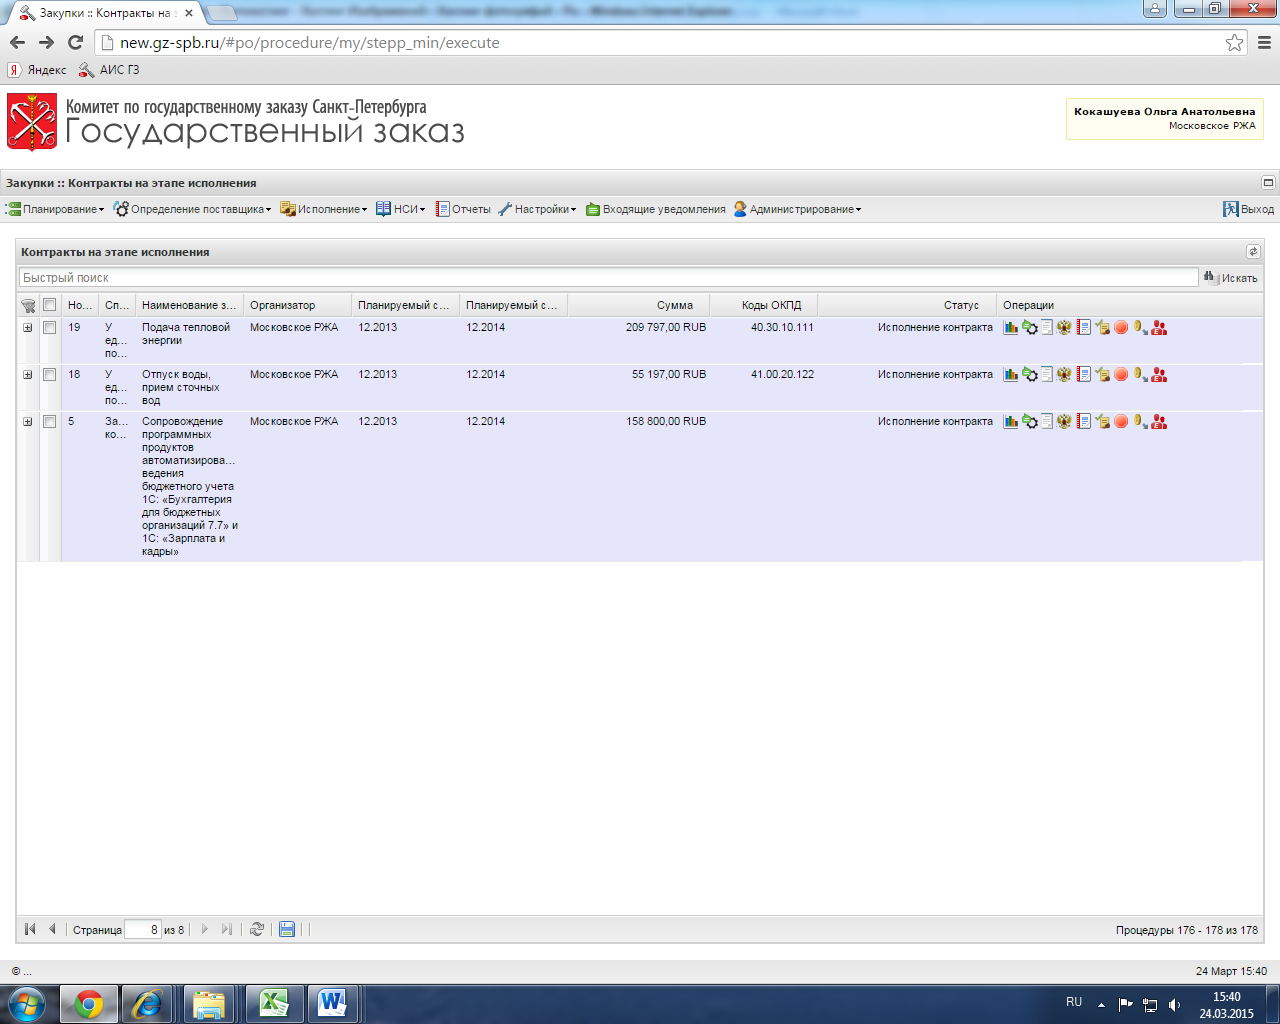
Task: Go to the first page of the table
Action: pyautogui.click(x=30, y=929)
